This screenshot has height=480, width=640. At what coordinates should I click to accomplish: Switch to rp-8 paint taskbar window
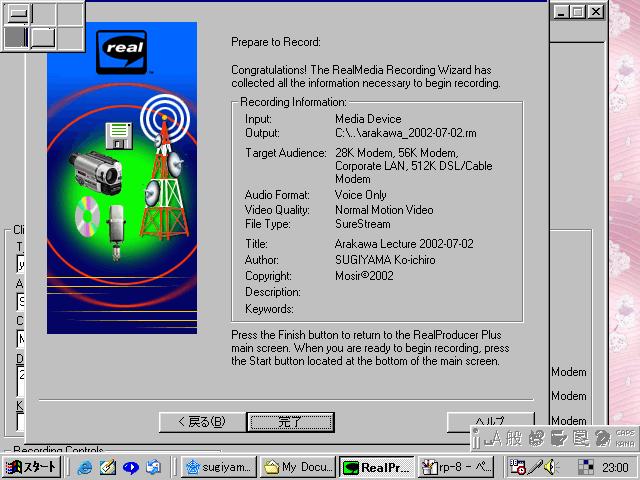pos(456,467)
